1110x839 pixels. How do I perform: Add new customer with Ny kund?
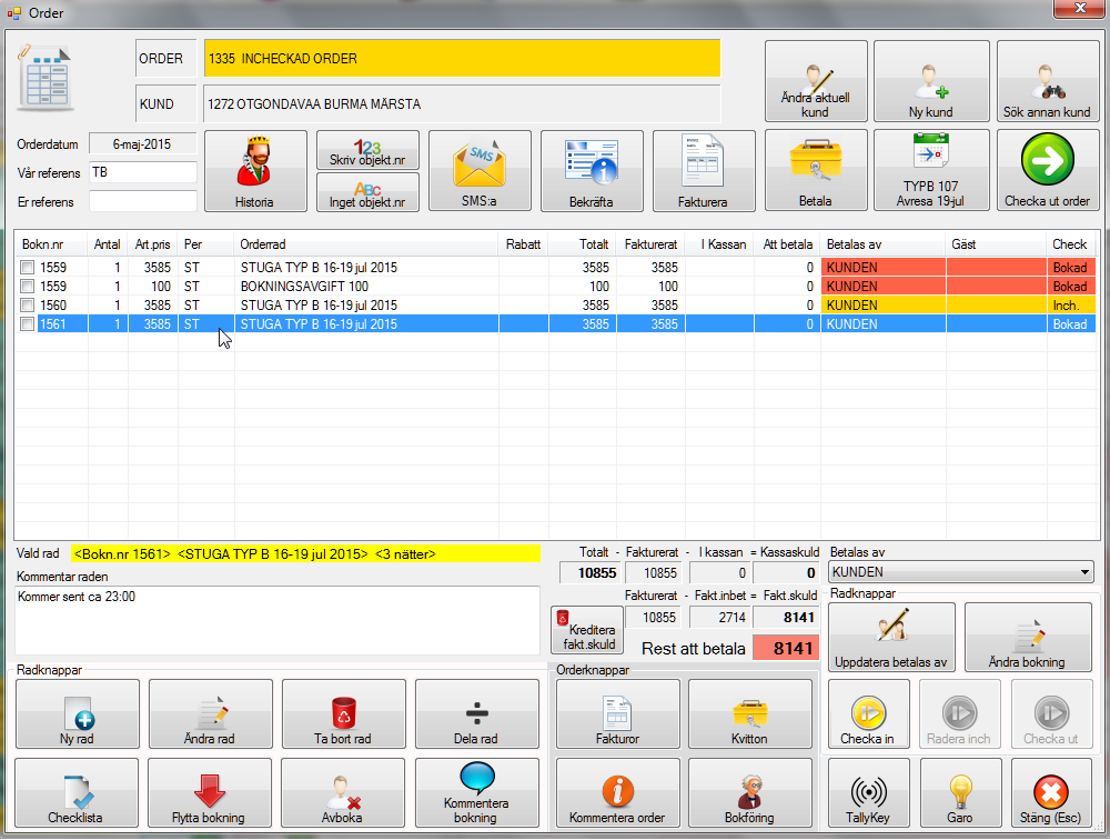(931, 81)
